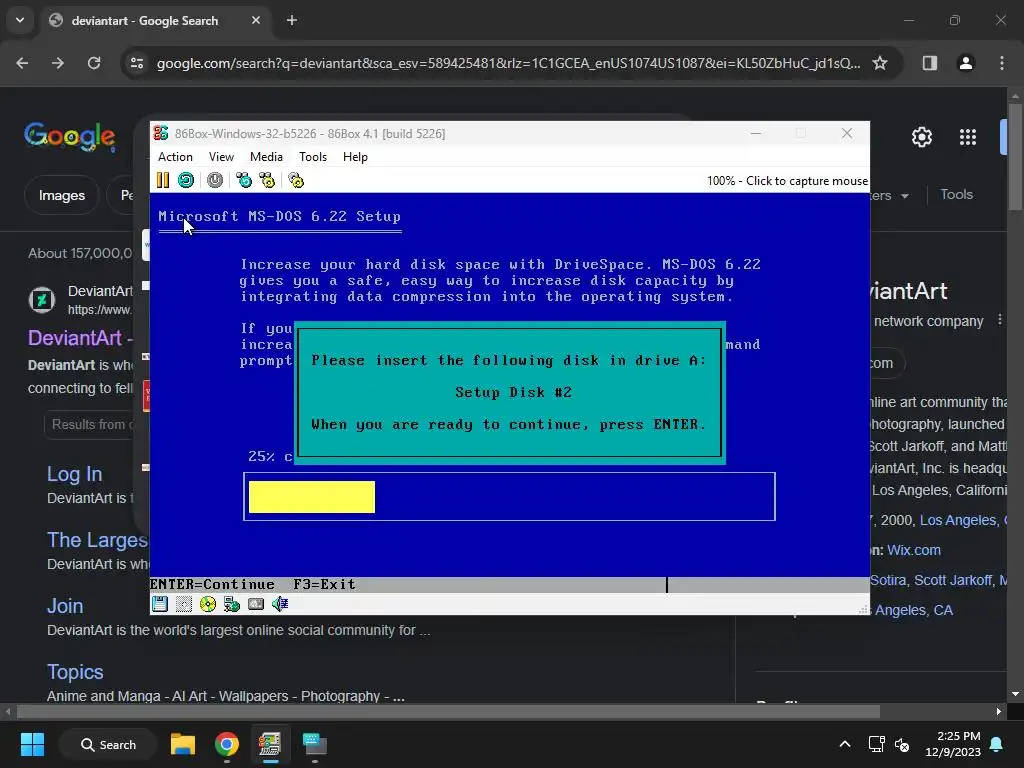The image size is (1024, 768).
Task: Click the empty second floppy drive icon
Action: point(184,604)
